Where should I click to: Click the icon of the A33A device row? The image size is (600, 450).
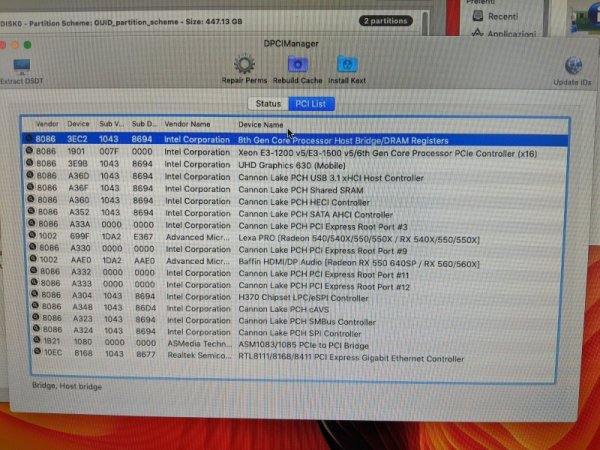(32, 223)
